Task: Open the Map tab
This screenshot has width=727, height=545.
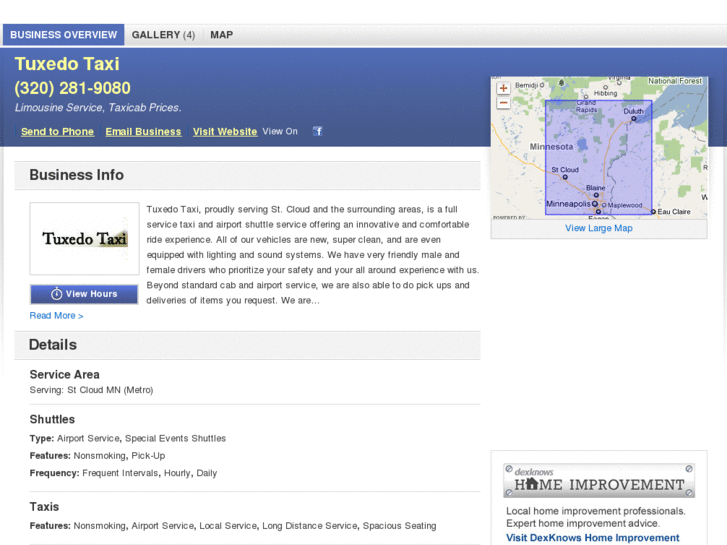Action: coord(222,35)
